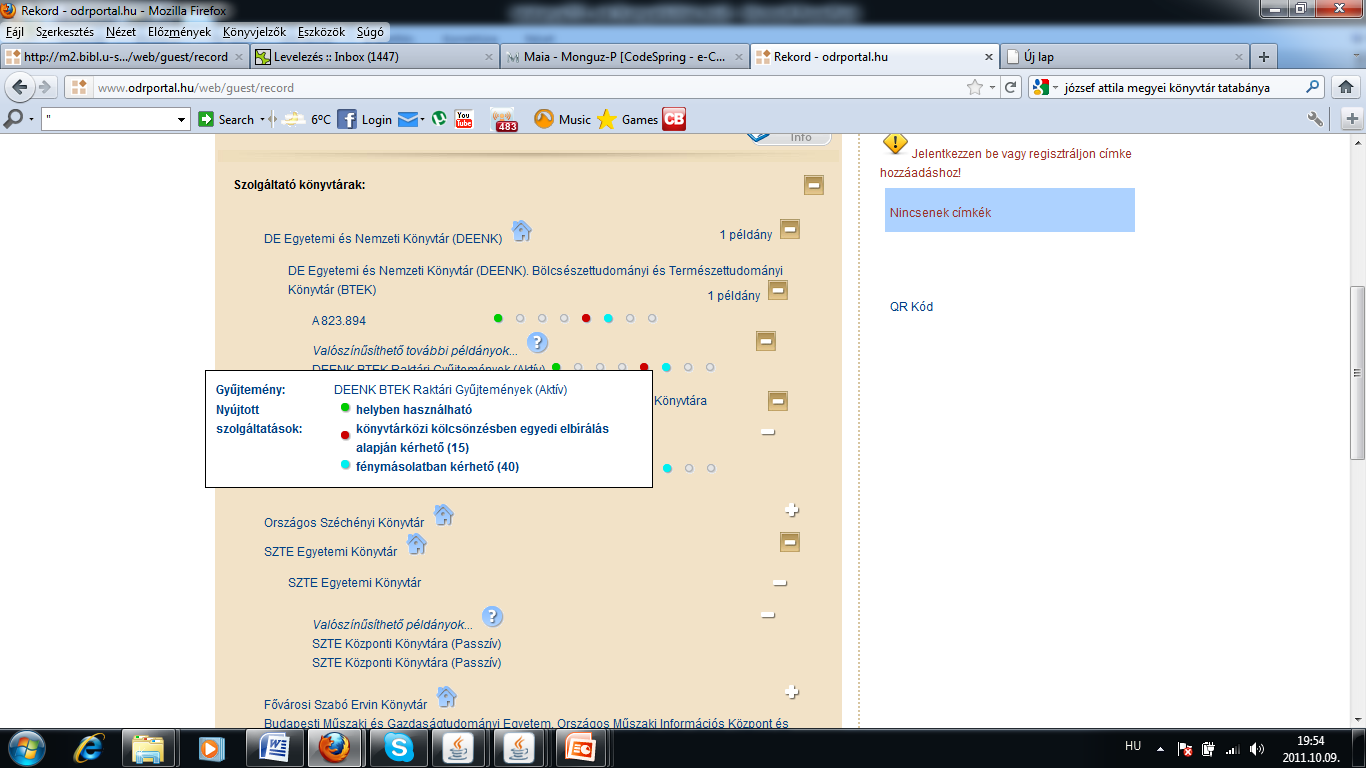The height and width of the screenshot is (768, 1366).
Task: Switch to the Levelezés :: Inbox (1447) tab
Action: (373, 57)
